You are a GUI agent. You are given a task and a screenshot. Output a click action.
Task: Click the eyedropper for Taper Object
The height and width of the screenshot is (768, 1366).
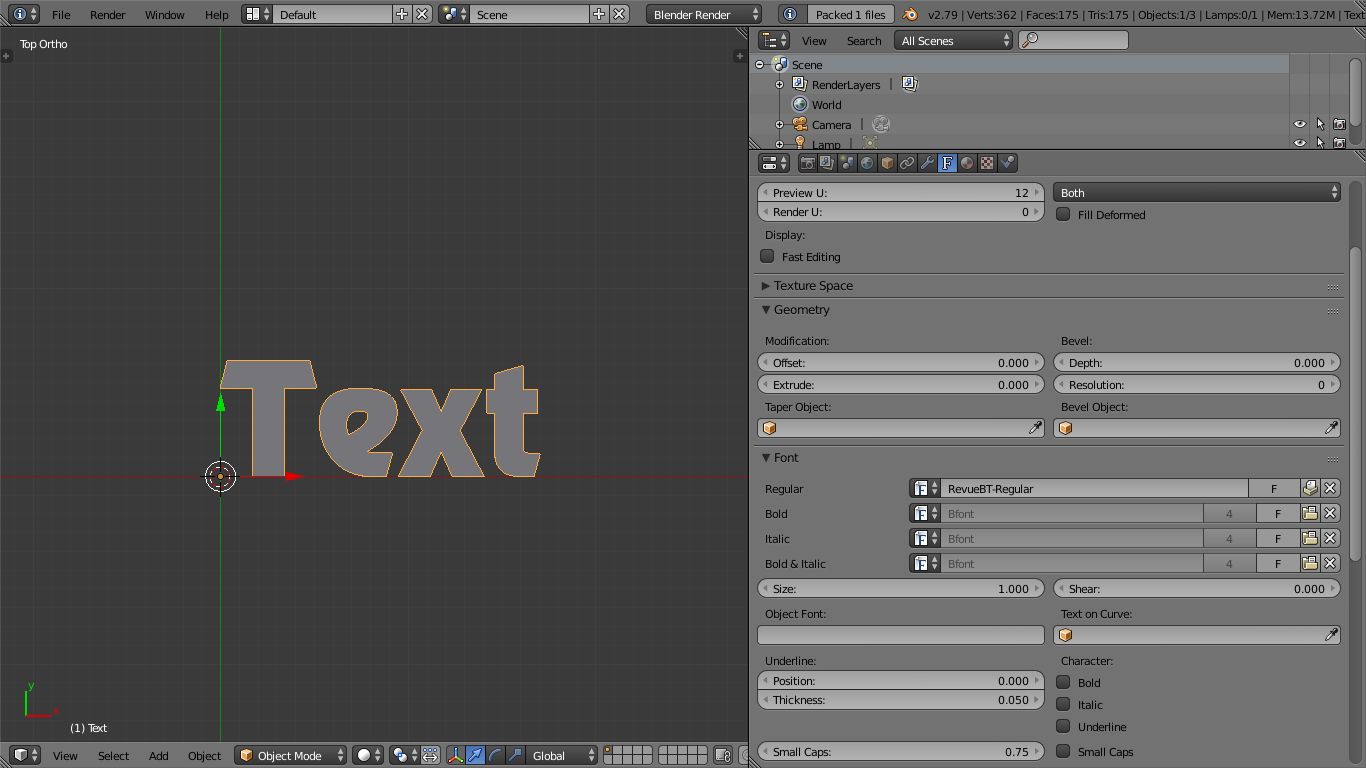click(x=1036, y=428)
